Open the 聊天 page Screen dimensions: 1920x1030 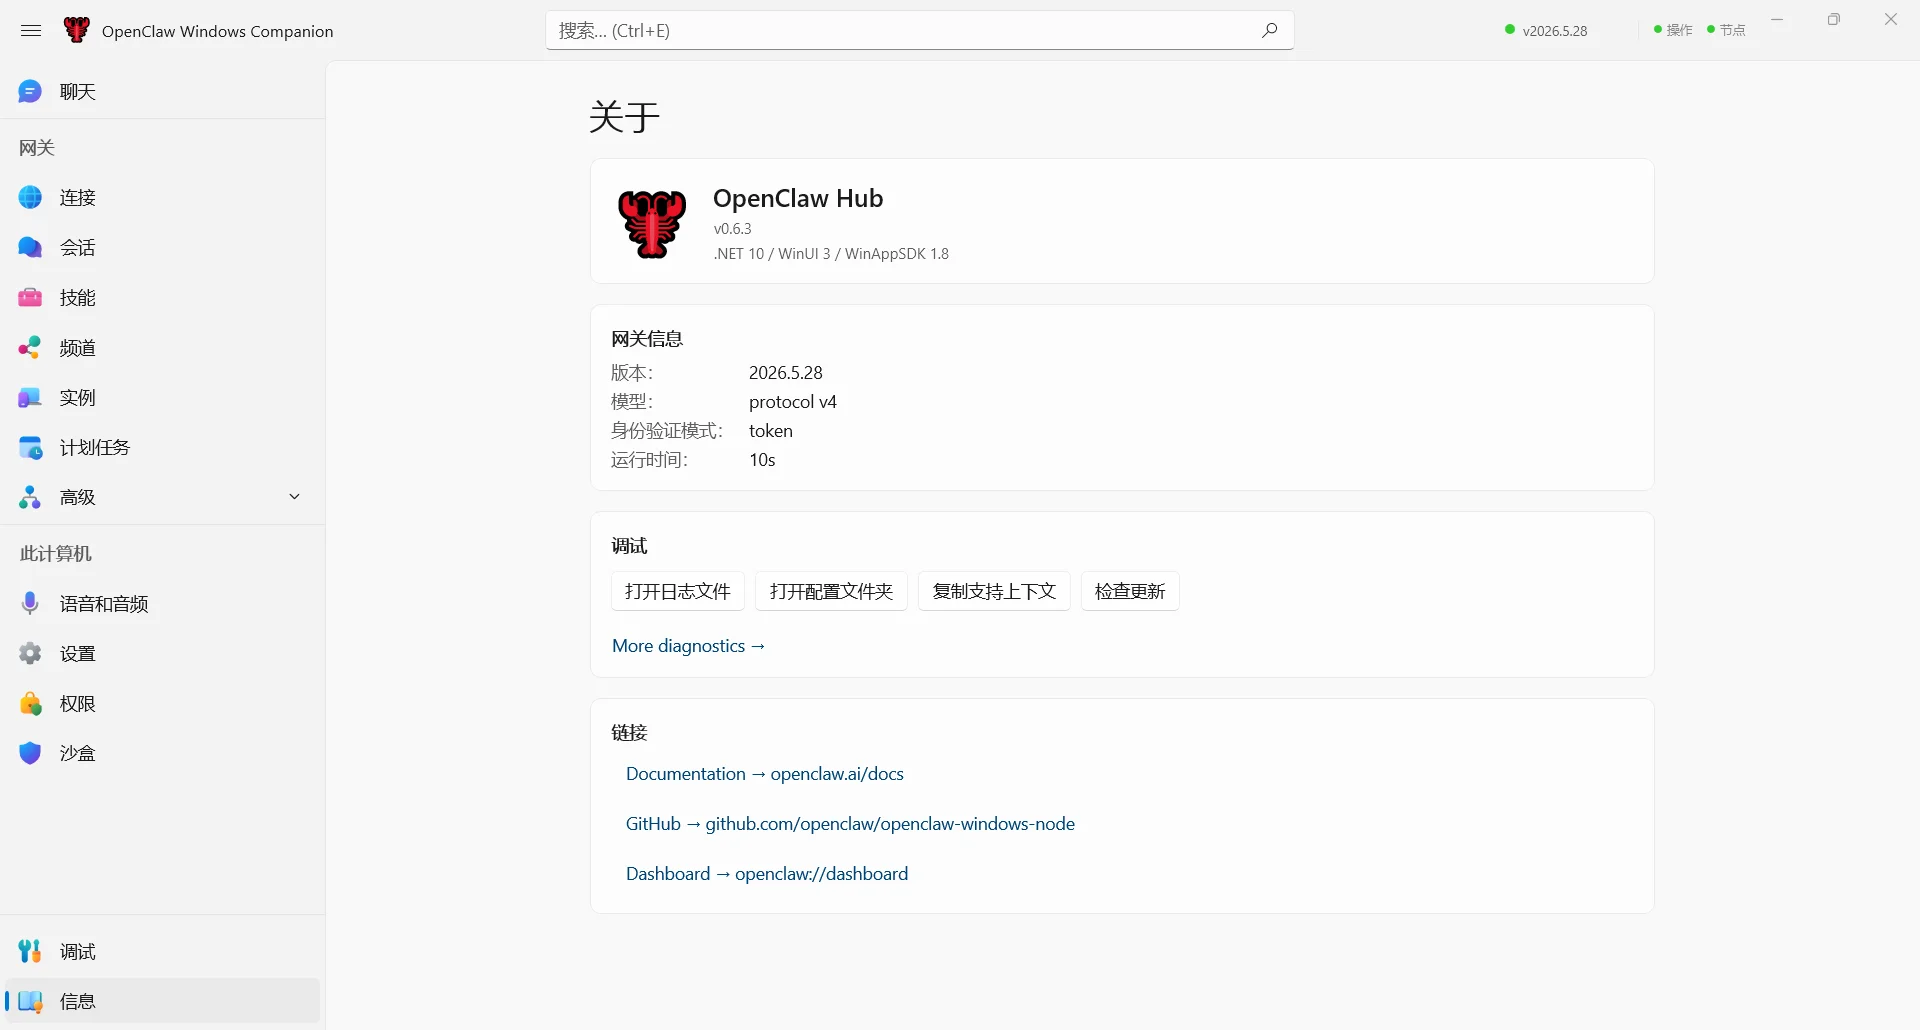pos(163,92)
